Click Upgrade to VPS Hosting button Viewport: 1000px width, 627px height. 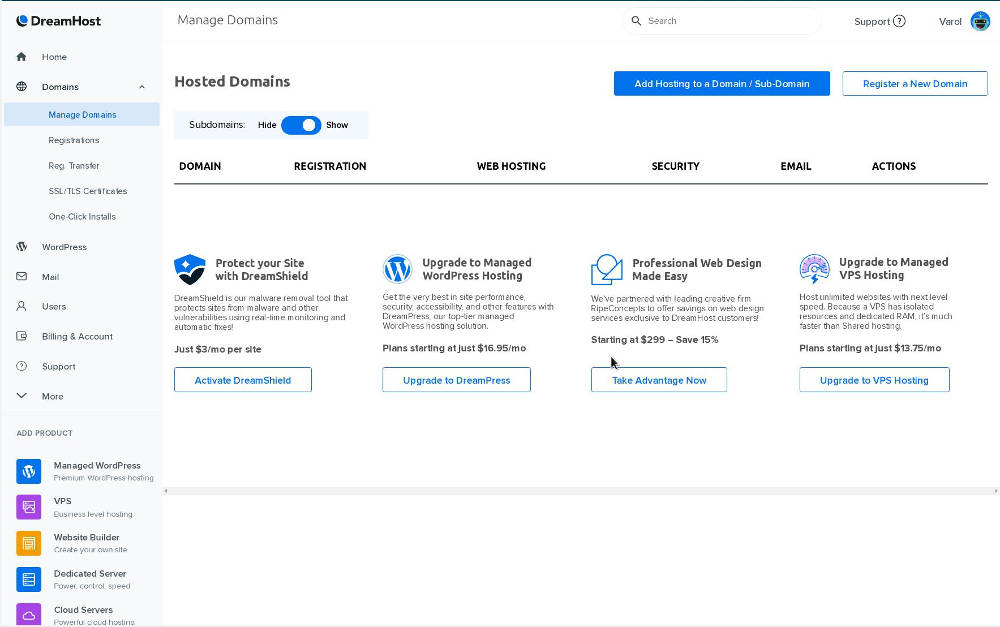tap(874, 380)
